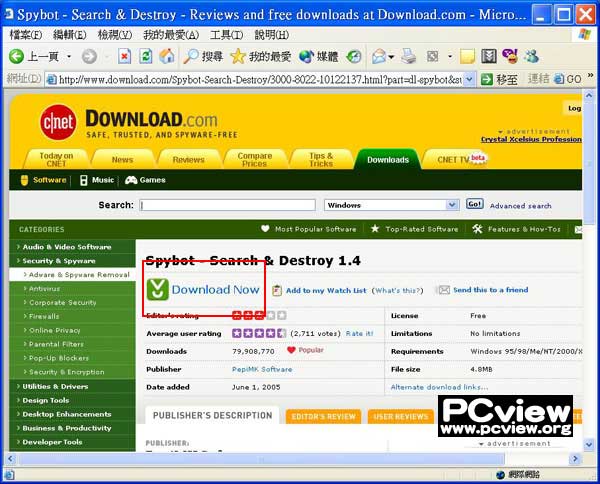This screenshot has height=484, width=600.
Task: Select Firewalls subcategory
Action: (x=44, y=316)
